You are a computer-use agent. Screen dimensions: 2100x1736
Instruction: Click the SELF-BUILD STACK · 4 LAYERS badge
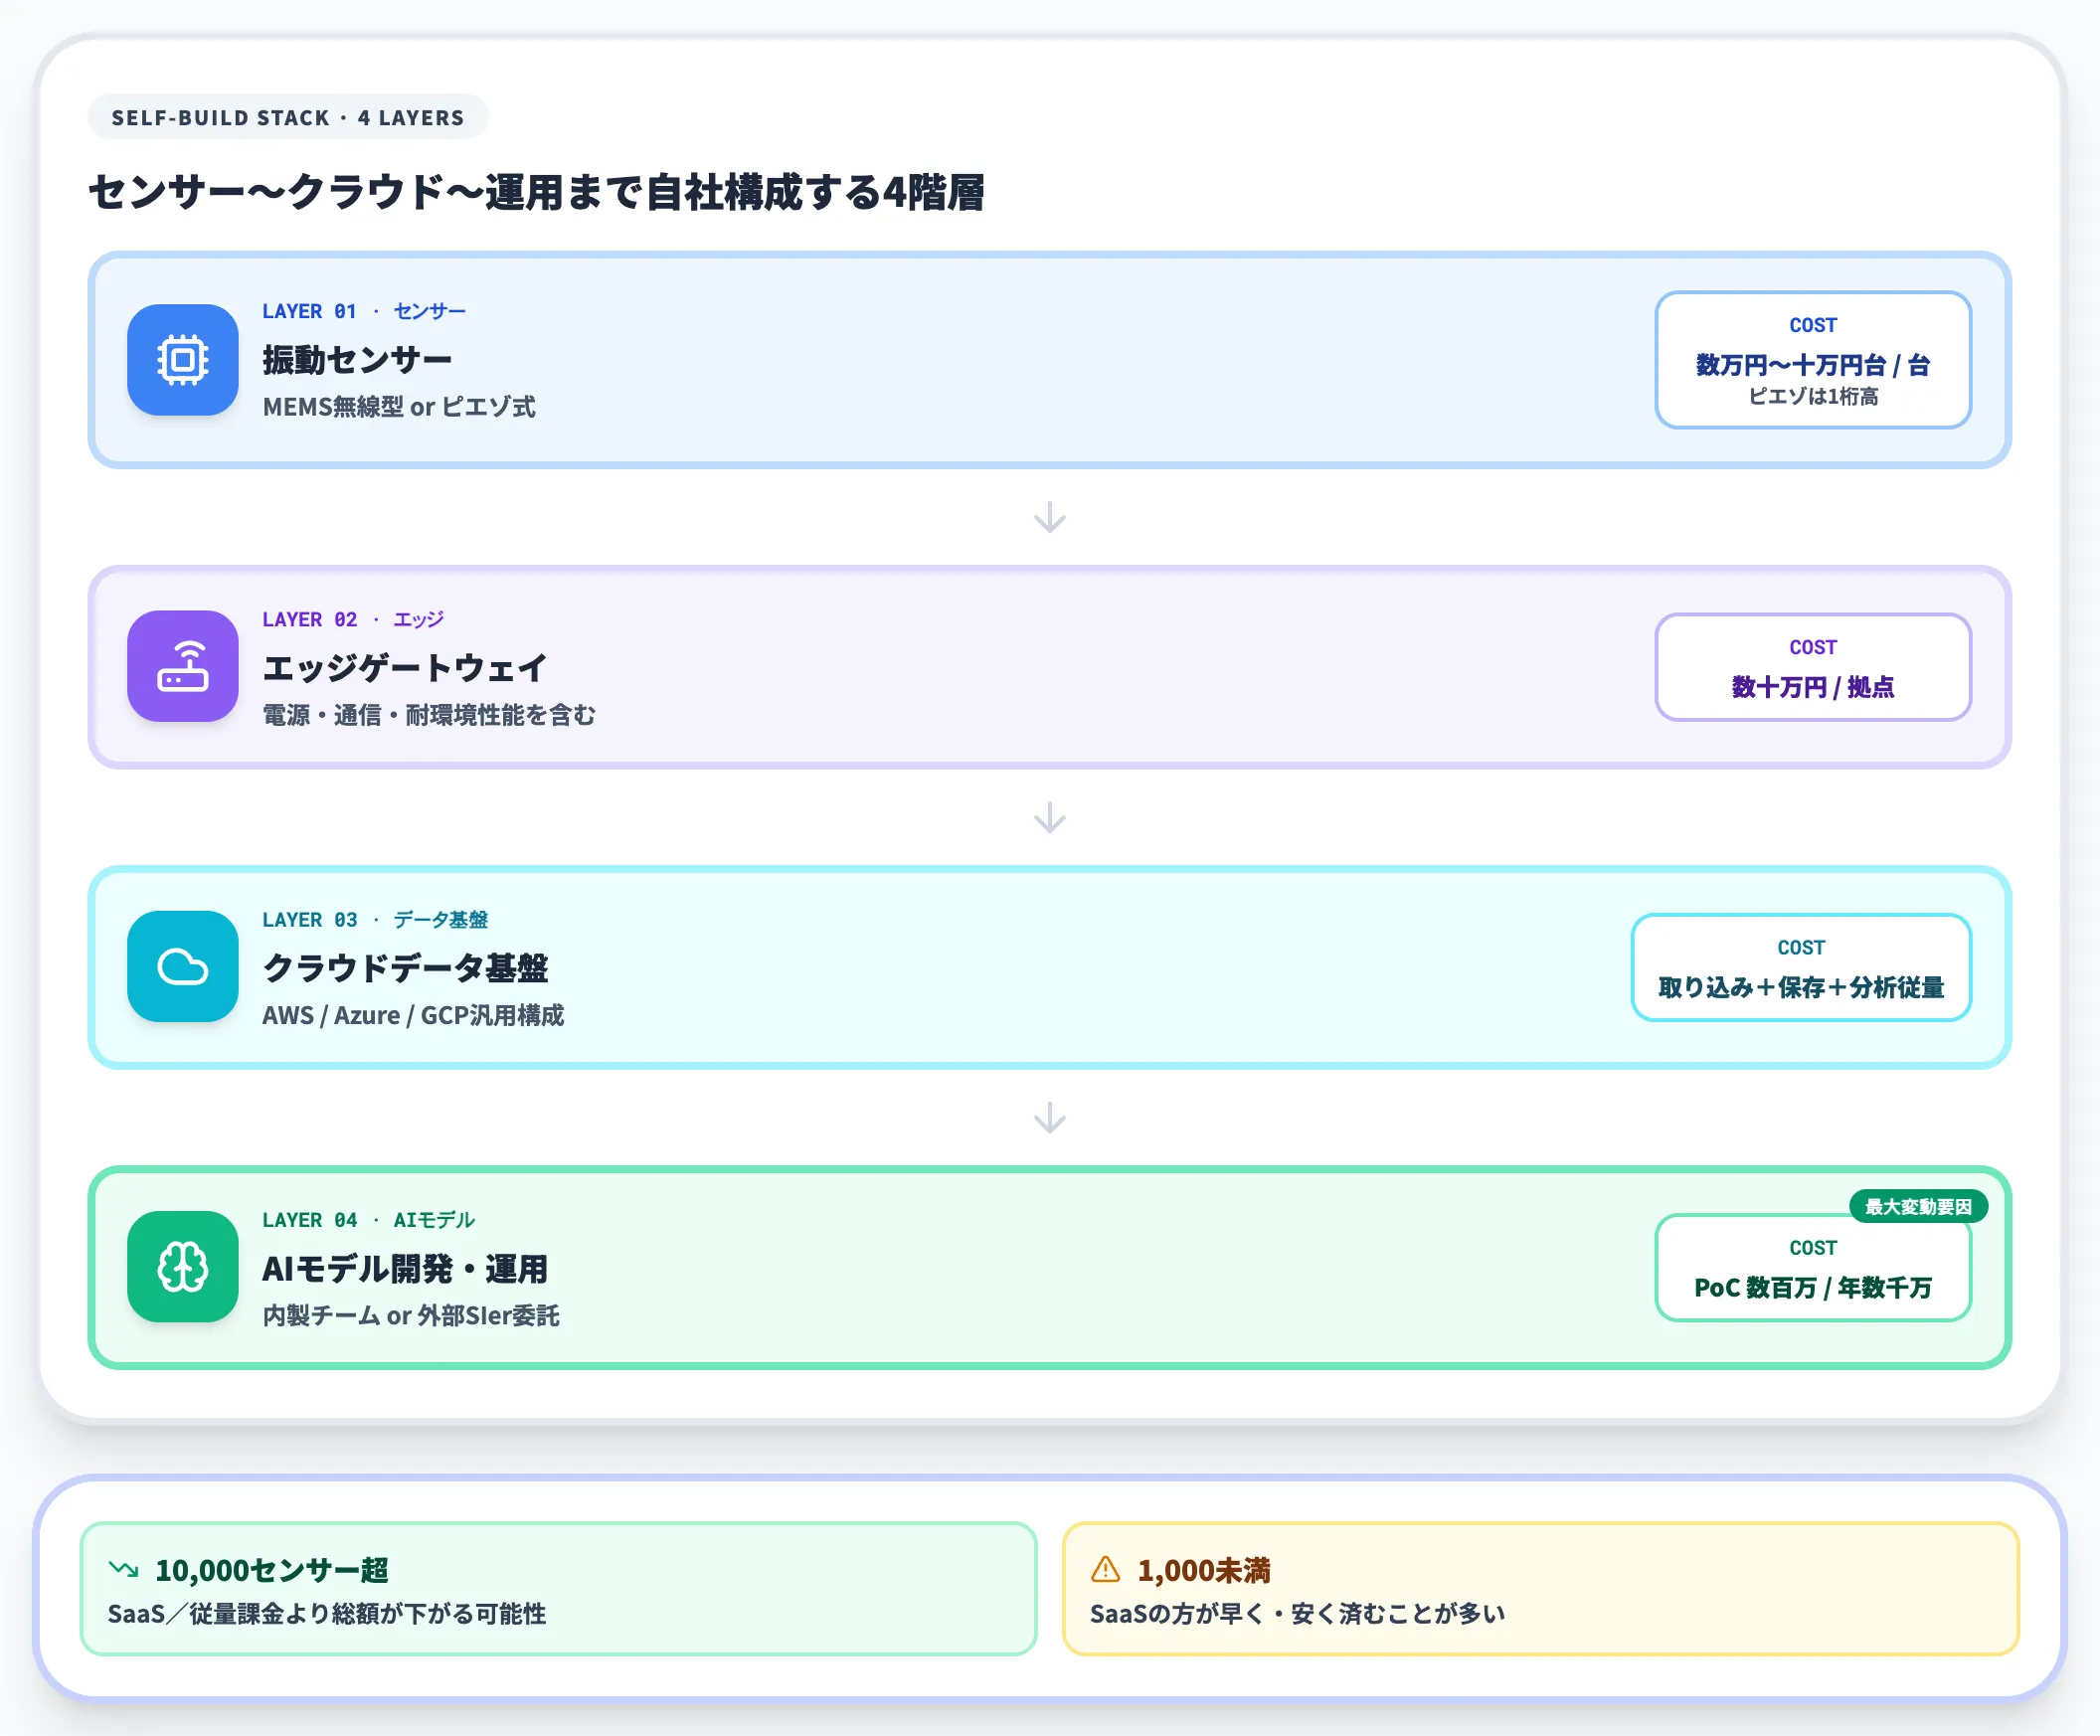[x=288, y=117]
